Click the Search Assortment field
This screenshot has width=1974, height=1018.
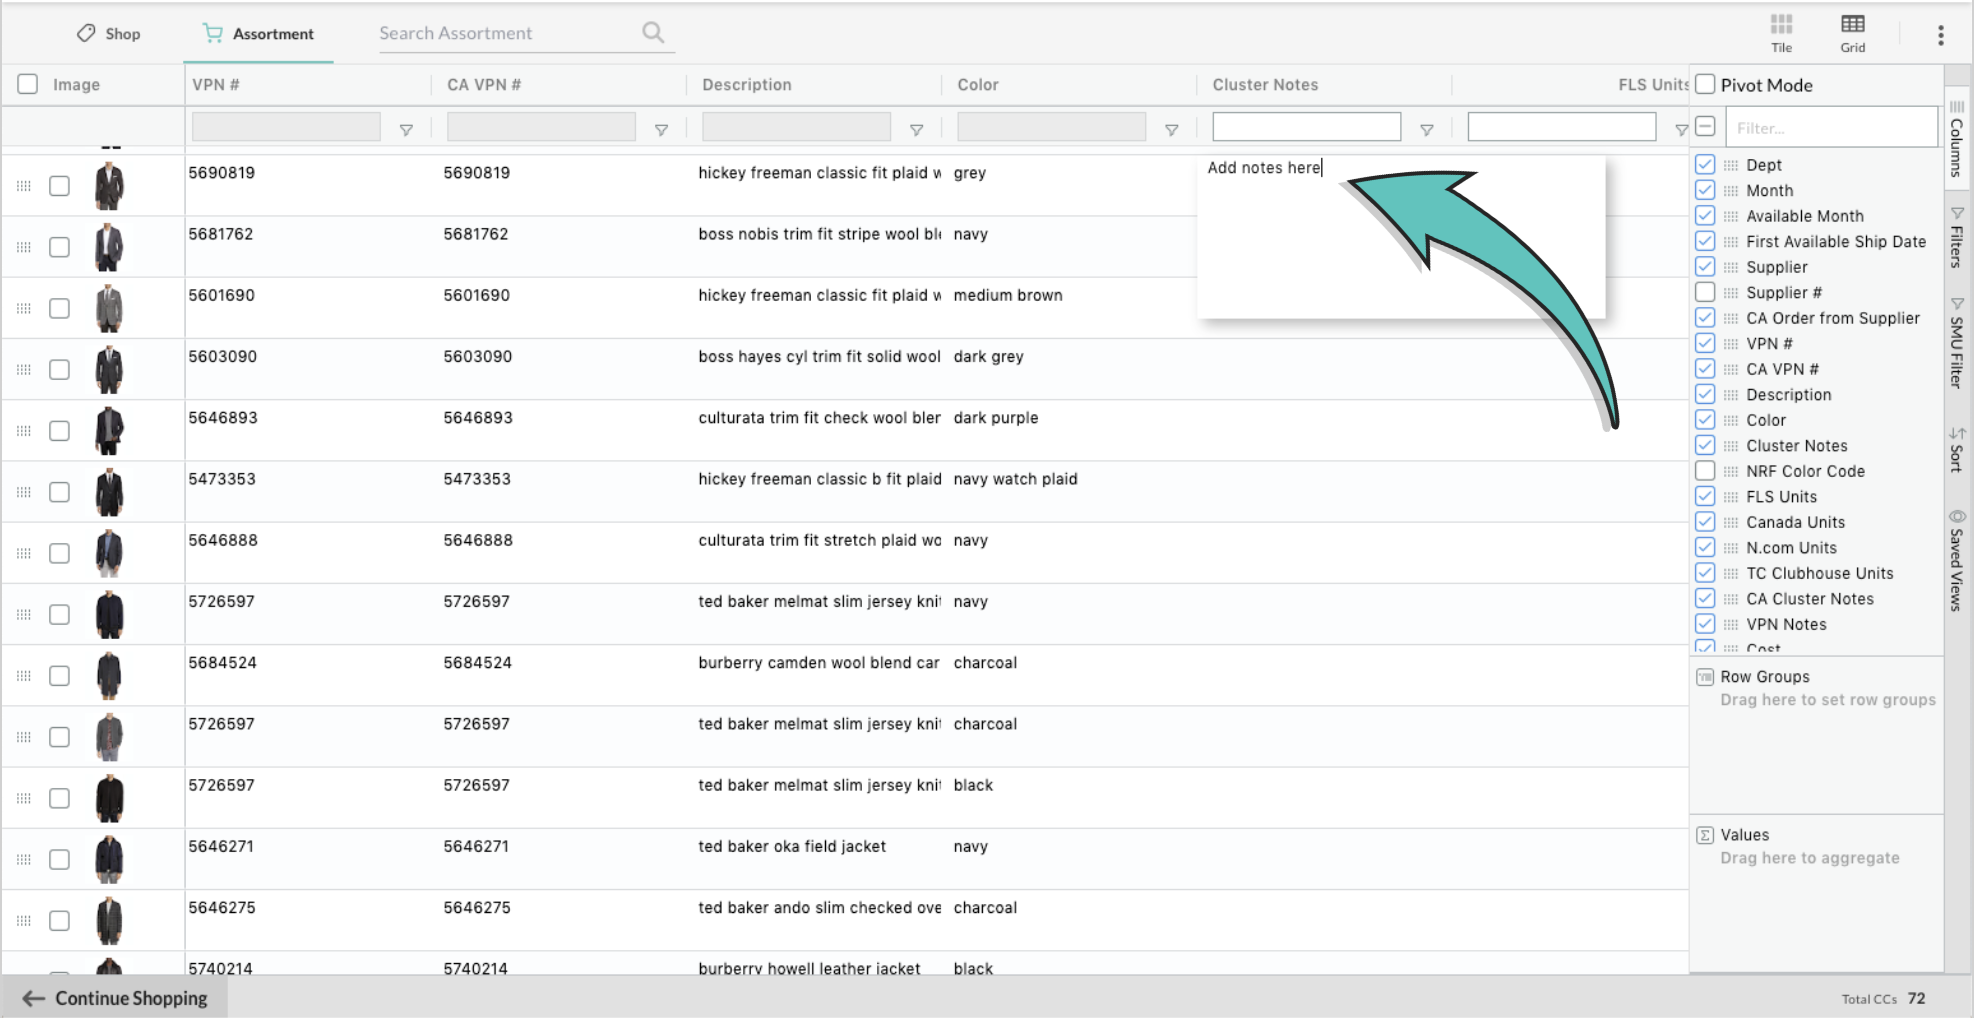(505, 33)
